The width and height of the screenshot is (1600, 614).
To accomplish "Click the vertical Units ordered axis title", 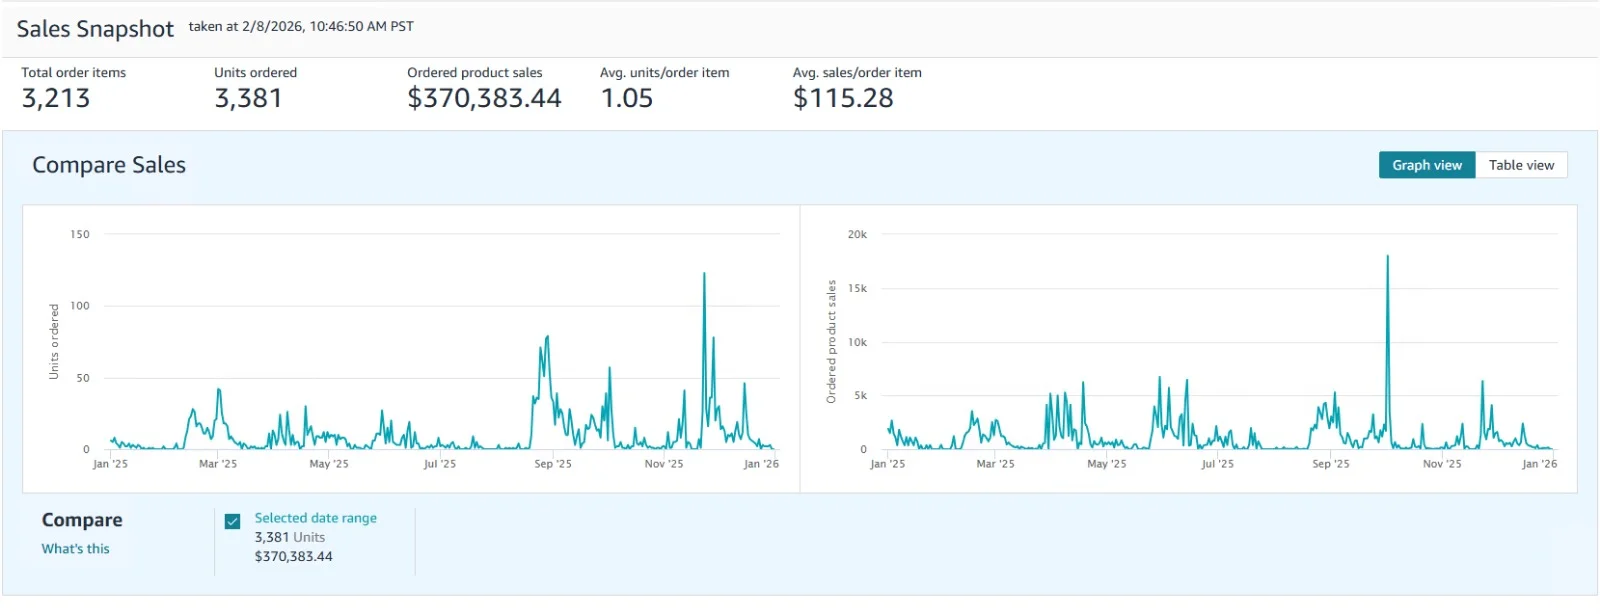I will pyautogui.click(x=54, y=342).
